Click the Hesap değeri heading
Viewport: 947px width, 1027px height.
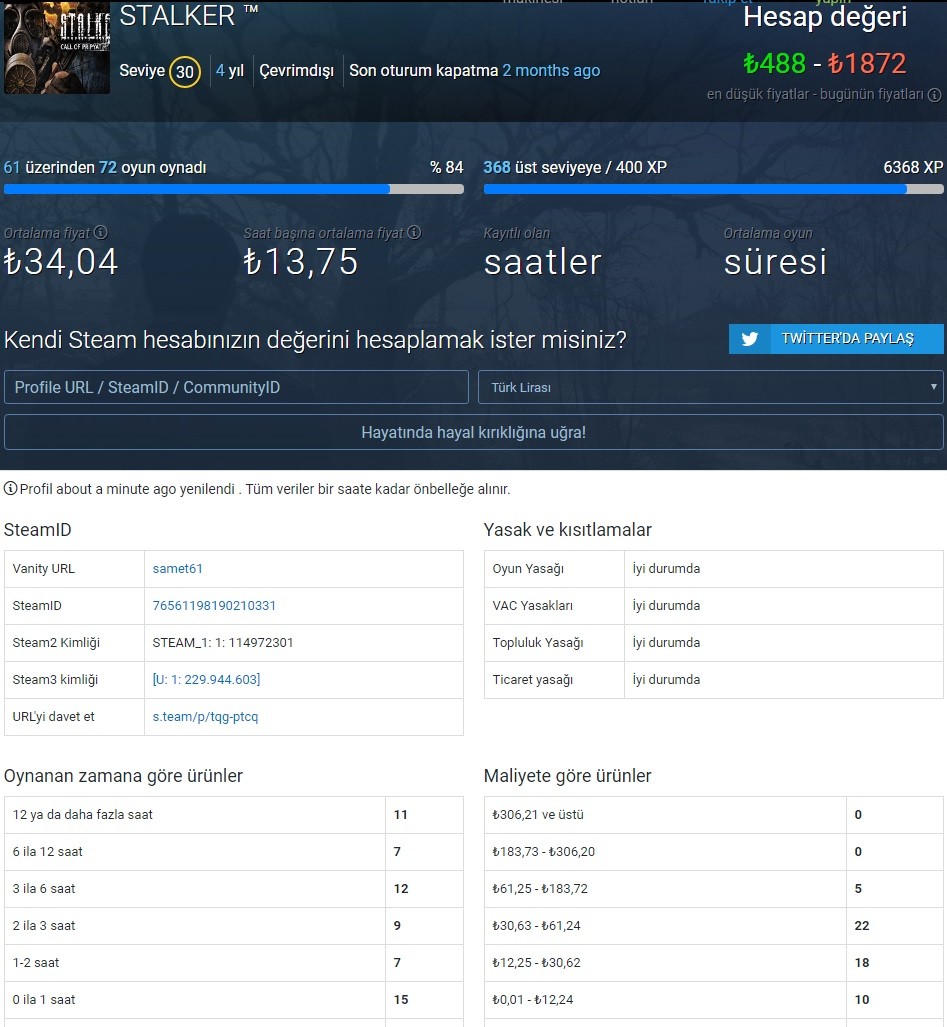[x=825, y=18]
